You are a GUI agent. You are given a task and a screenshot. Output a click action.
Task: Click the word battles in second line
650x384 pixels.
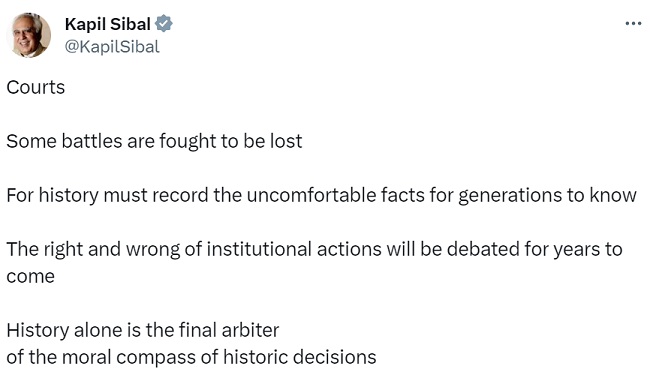coord(92,141)
